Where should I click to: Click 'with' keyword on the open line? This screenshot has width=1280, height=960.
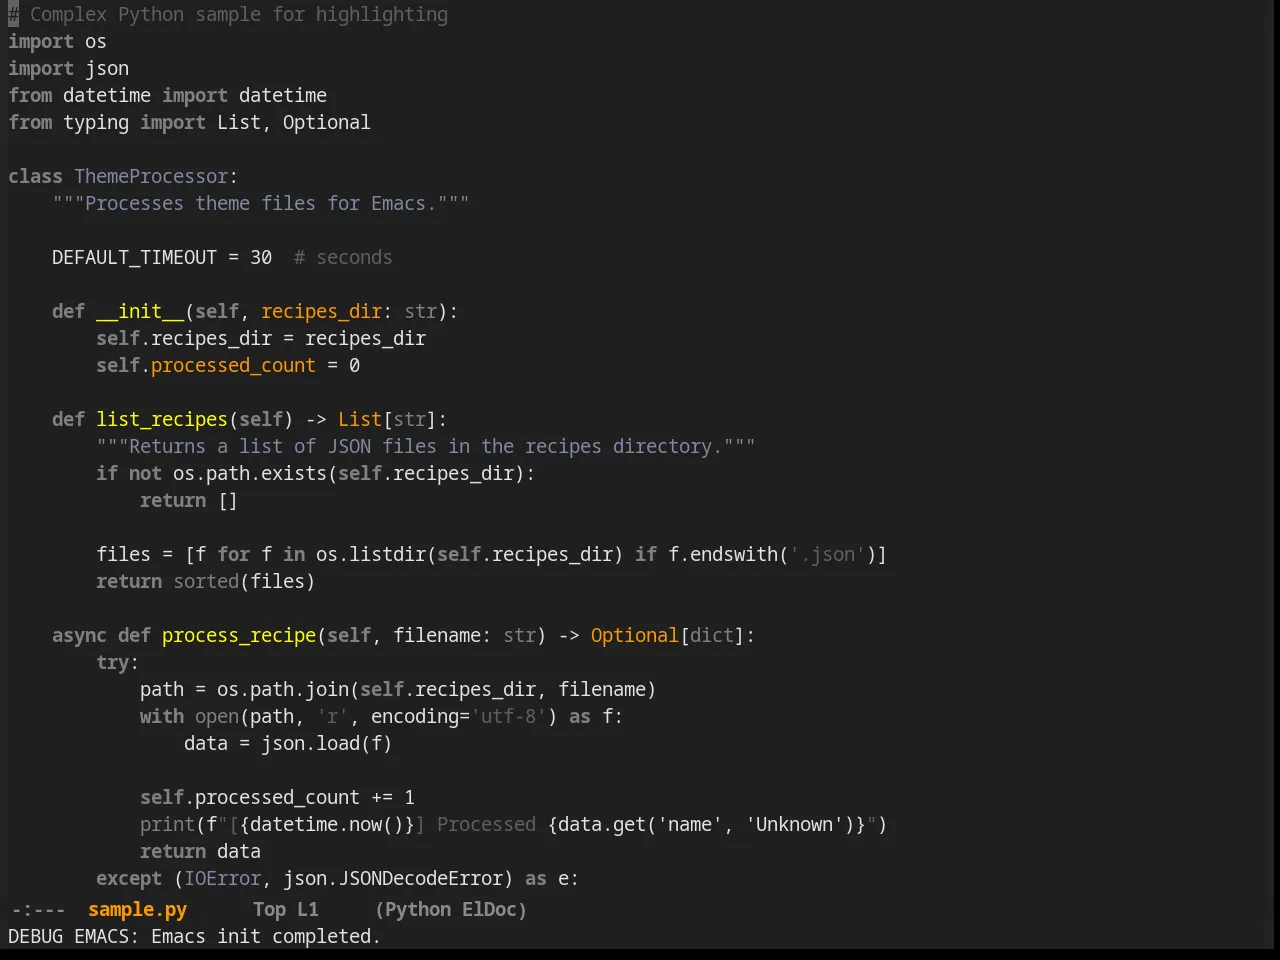coord(162,716)
